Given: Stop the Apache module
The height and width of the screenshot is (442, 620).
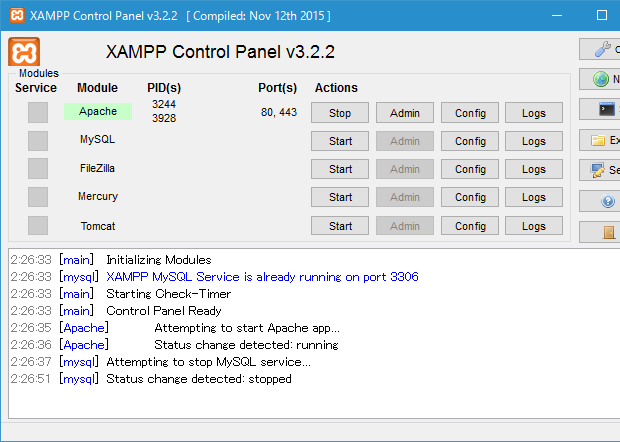Looking at the screenshot, I should click(x=340, y=113).
